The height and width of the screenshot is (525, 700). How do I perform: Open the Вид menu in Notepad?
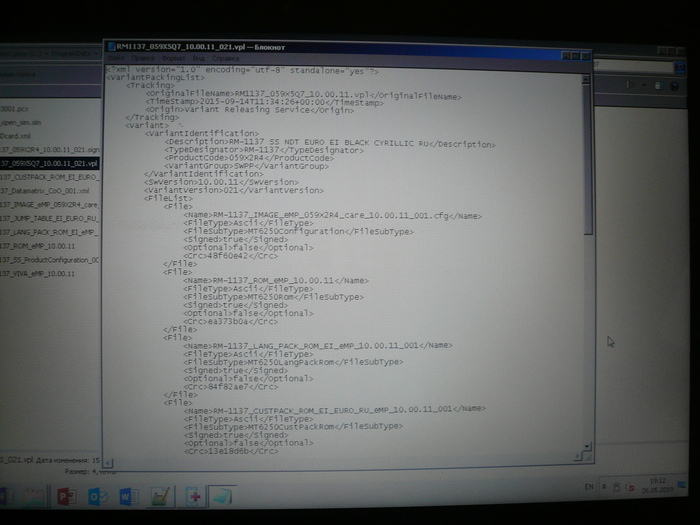pos(199,58)
